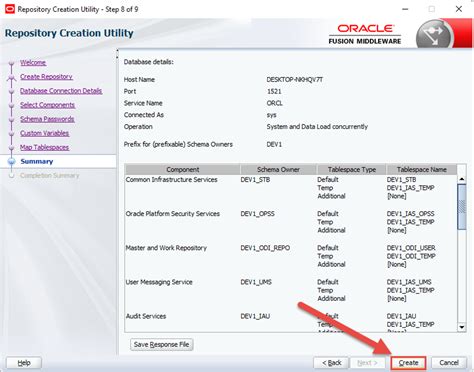The width and height of the screenshot is (474, 372).
Task: Click the Tablespace Type column header
Action: (352, 169)
